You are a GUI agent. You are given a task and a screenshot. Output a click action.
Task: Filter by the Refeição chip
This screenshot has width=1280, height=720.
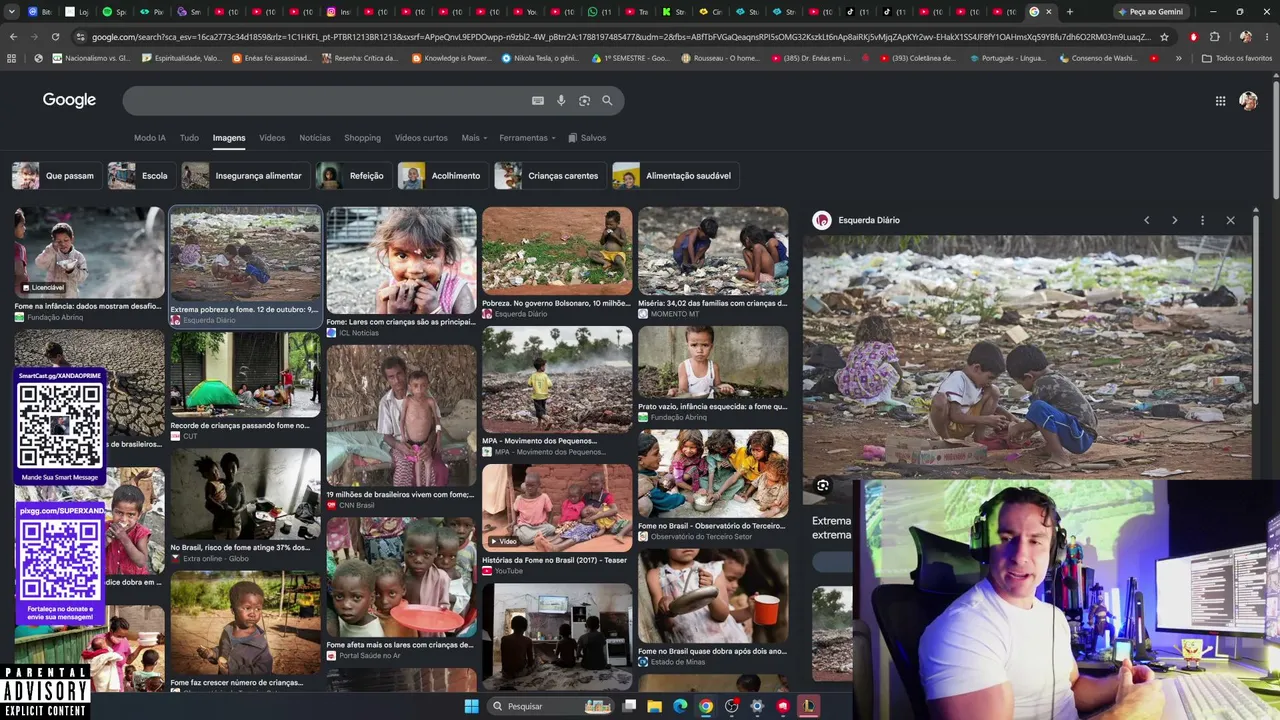352,176
